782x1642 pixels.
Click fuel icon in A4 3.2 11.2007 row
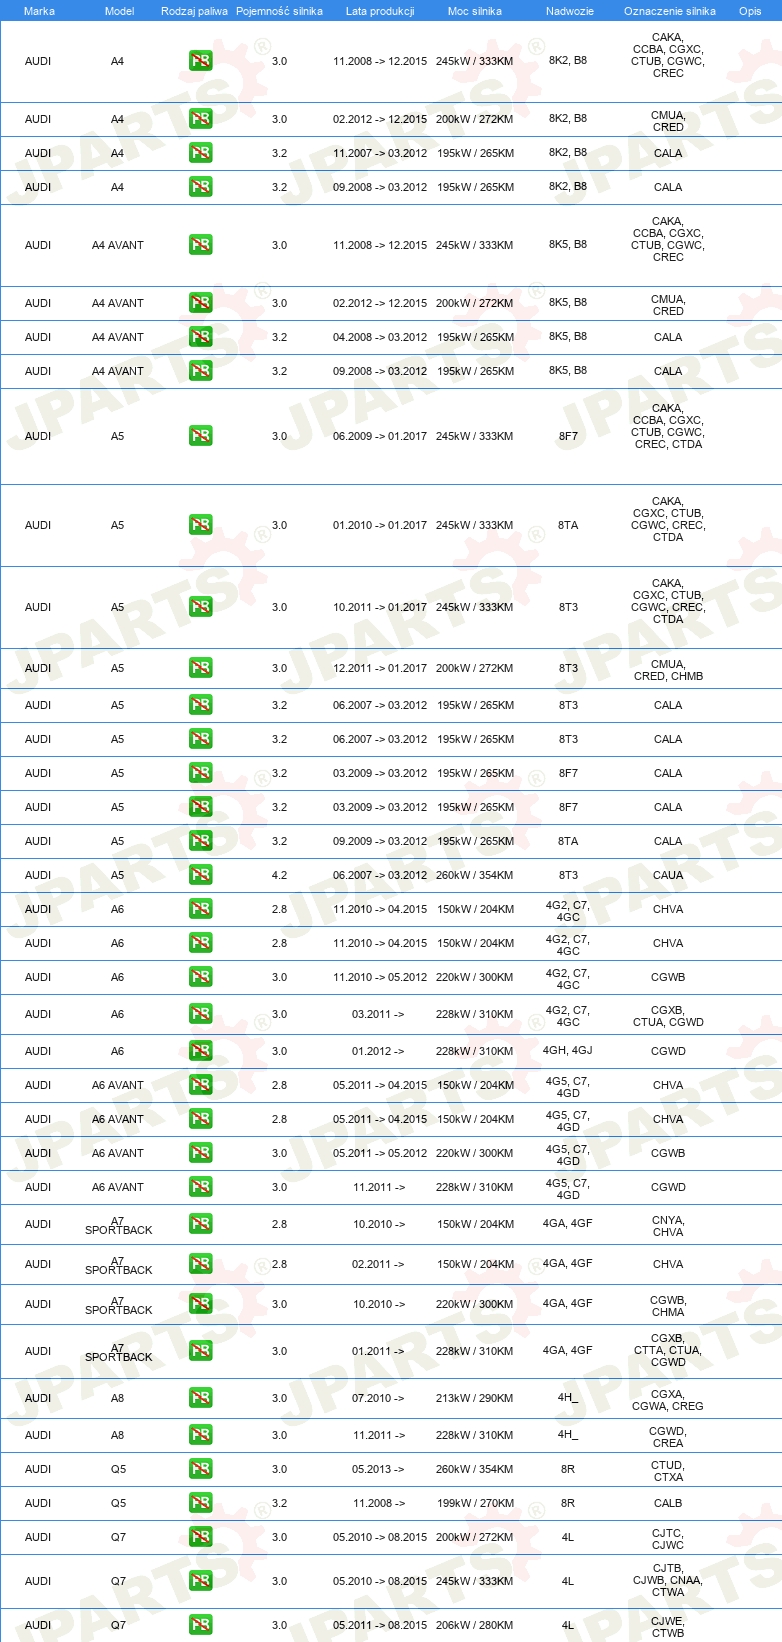point(200,153)
